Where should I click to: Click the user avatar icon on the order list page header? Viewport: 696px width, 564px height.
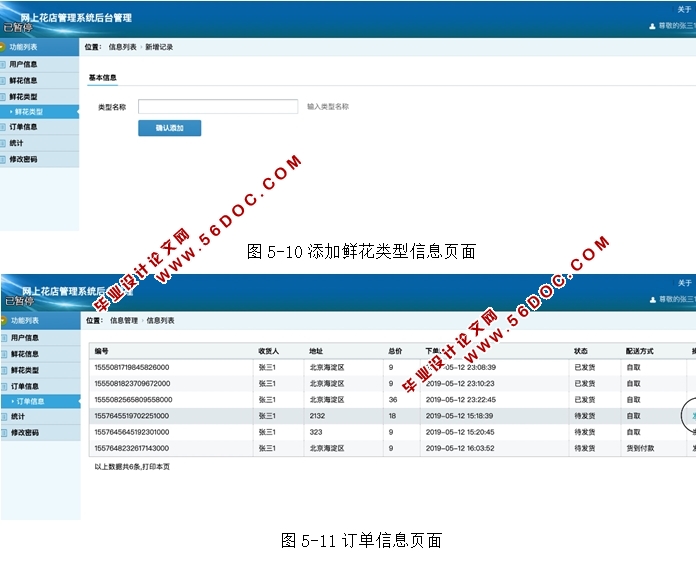[x=652, y=300]
